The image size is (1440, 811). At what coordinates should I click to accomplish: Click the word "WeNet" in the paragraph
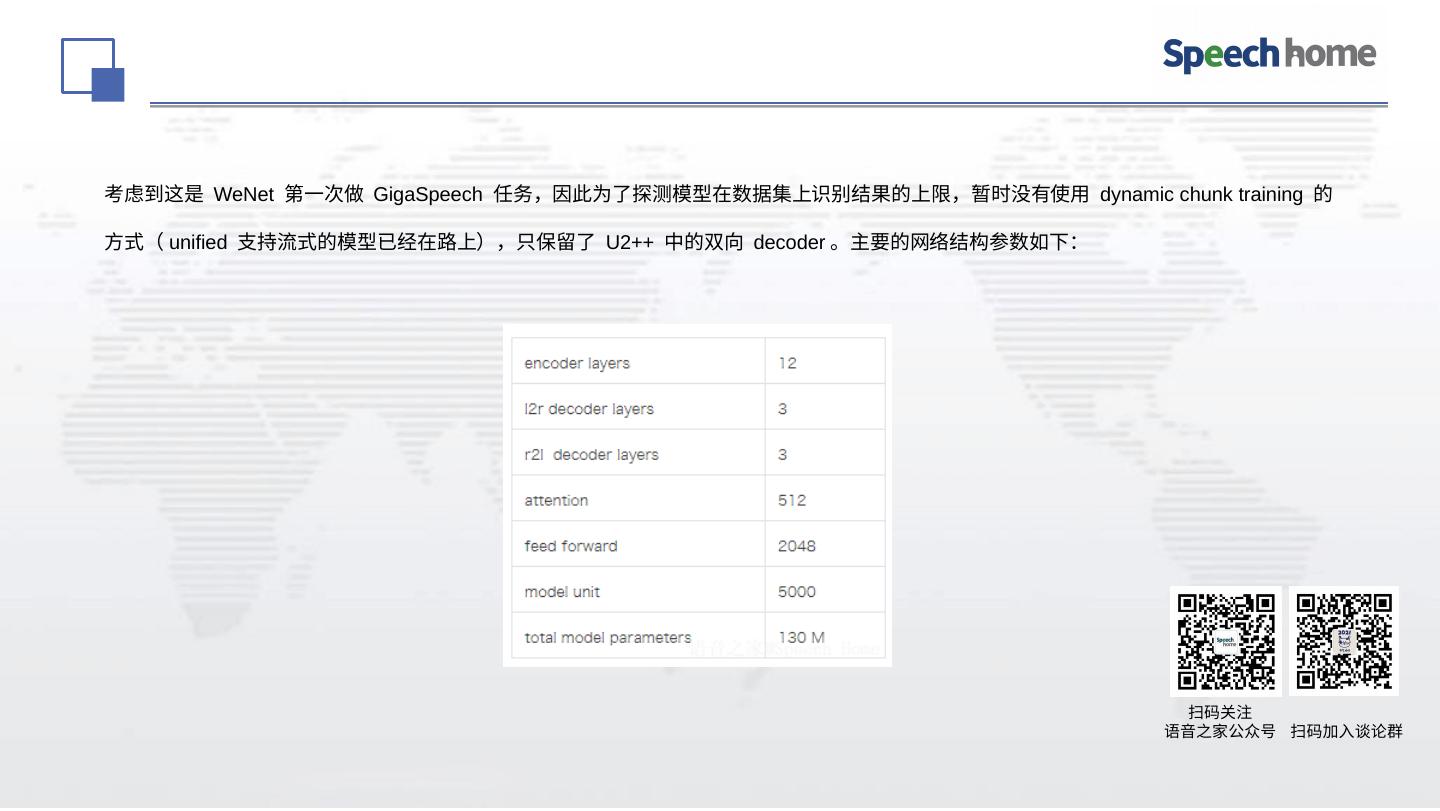[243, 194]
